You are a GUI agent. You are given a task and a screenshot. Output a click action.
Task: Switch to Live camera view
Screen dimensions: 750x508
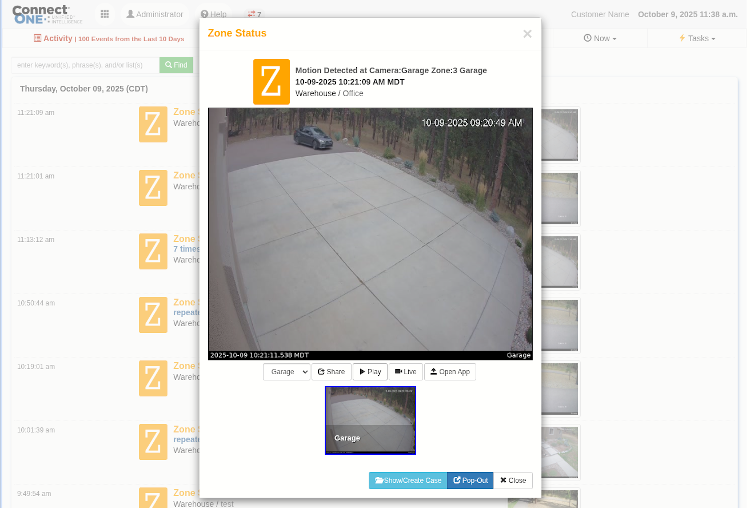coord(405,372)
